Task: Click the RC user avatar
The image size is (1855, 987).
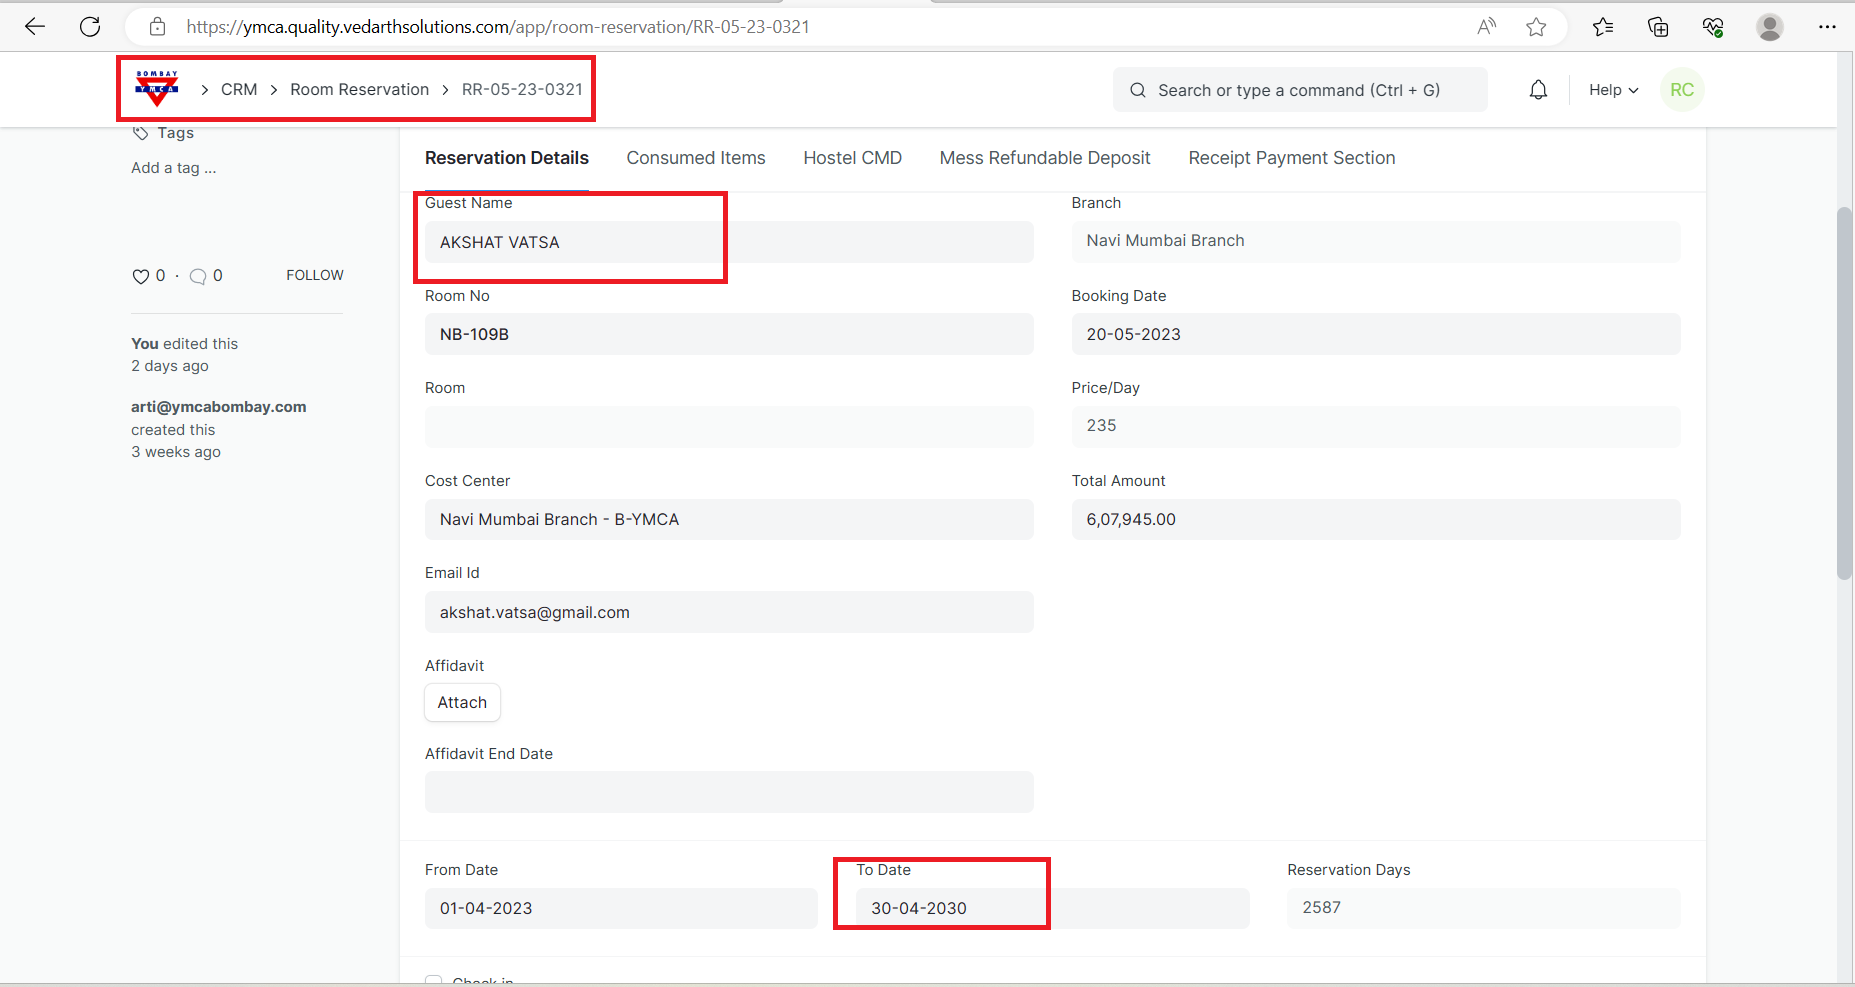Action: 1681,90
